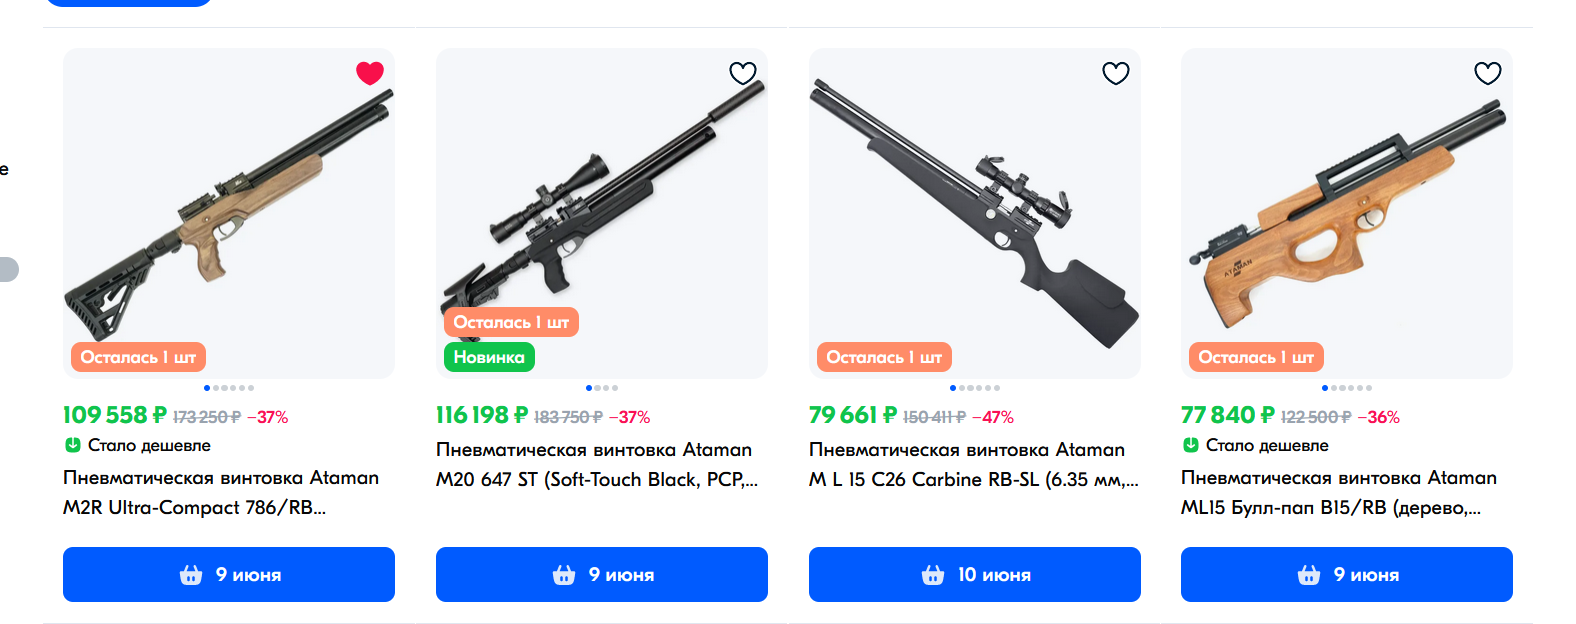Viewport: 1576px width, 624px height.
Task: View the black C26 Carbine product photo
Action: (x=975, y=213)
